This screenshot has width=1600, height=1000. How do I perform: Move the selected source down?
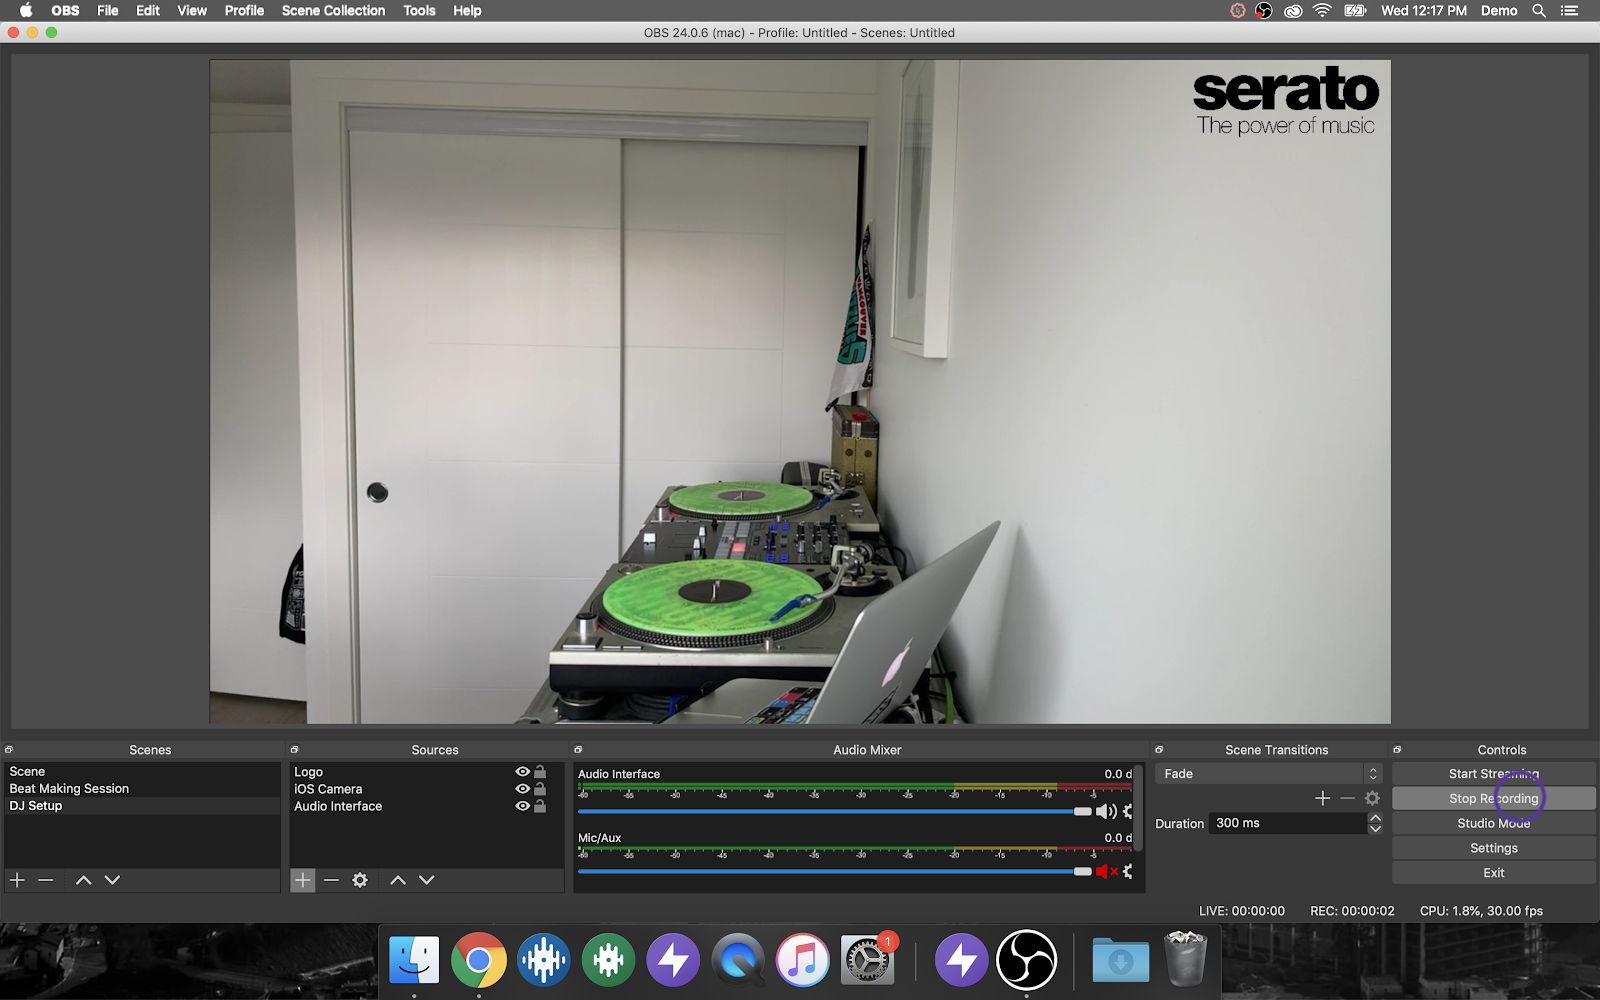[427, 880]
